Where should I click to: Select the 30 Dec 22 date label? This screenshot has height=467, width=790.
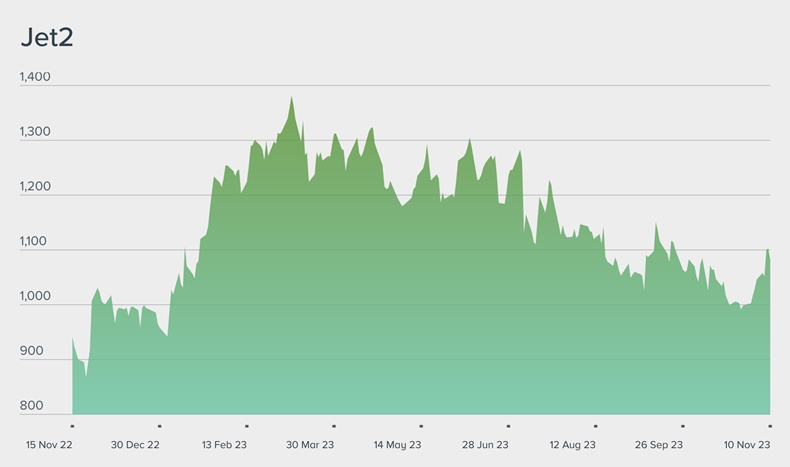click(x=135, y=445)
